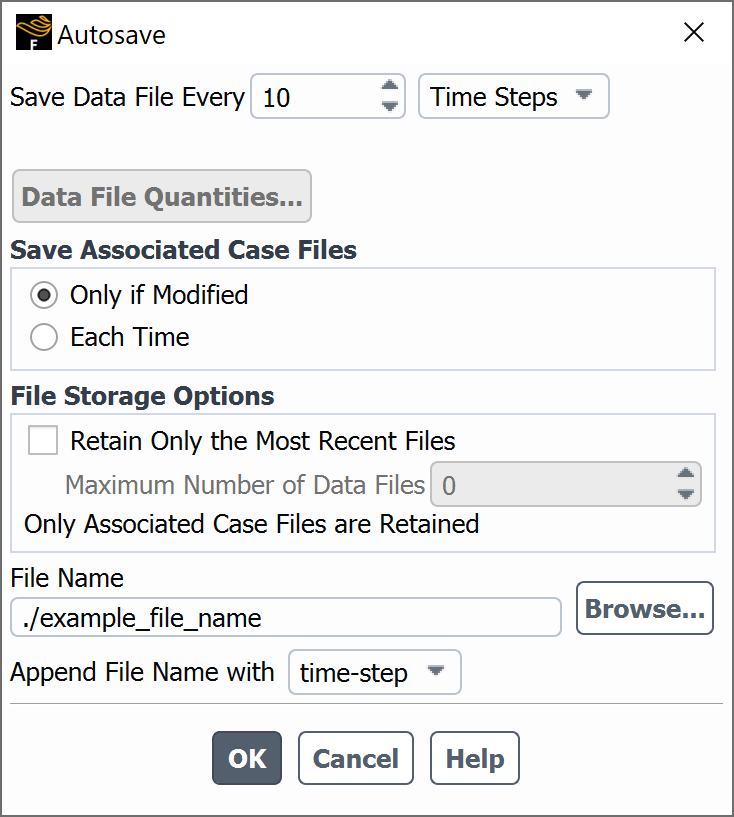Cancel the Autosave dialog
734x817 pixels.
click(356, 758)
